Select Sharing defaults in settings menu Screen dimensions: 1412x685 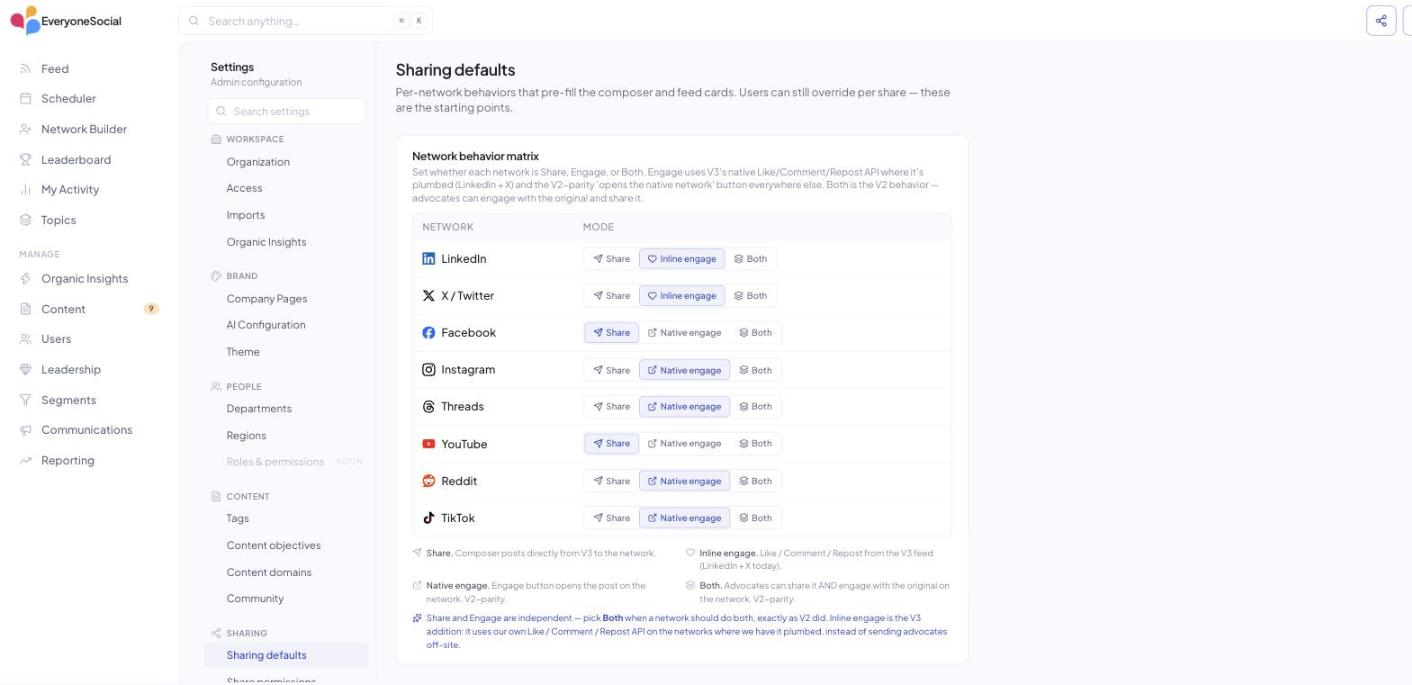click(286, 656)
